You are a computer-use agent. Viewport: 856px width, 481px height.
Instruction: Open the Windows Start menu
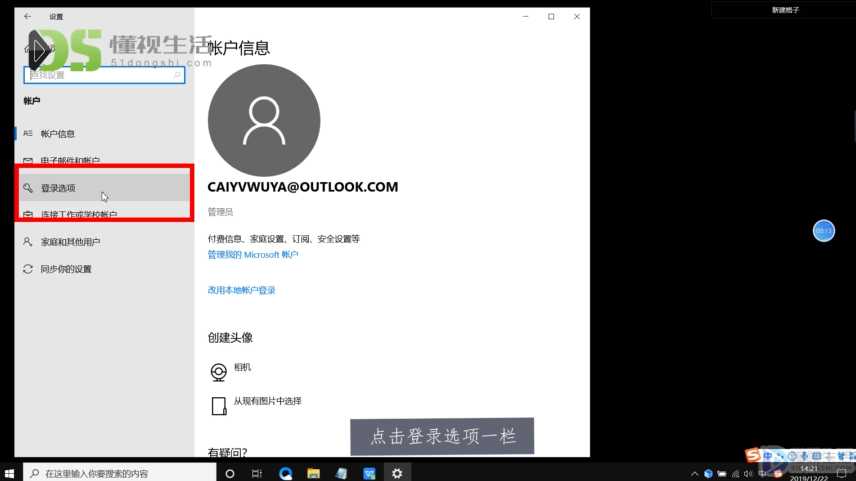(x=9, y=473)
